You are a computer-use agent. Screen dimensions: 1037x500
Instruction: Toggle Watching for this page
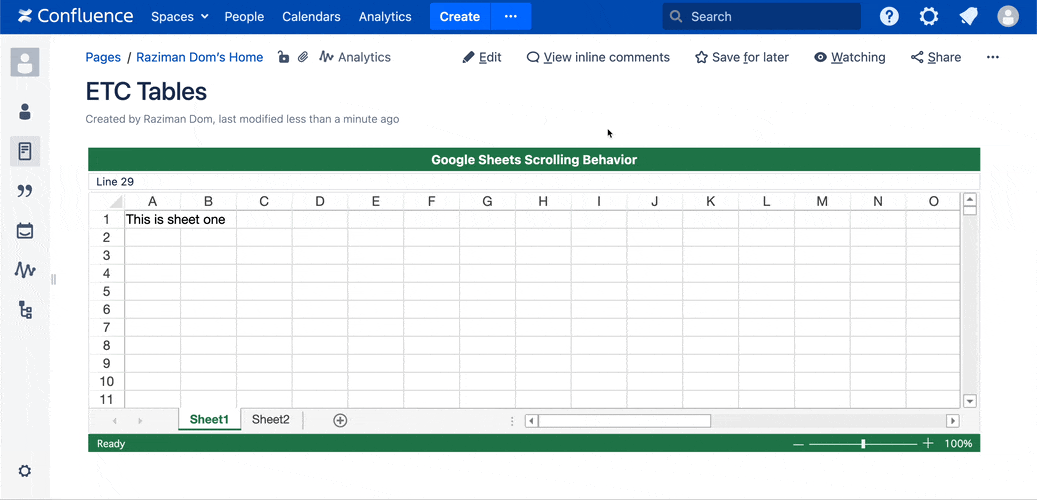pos(849,58)
